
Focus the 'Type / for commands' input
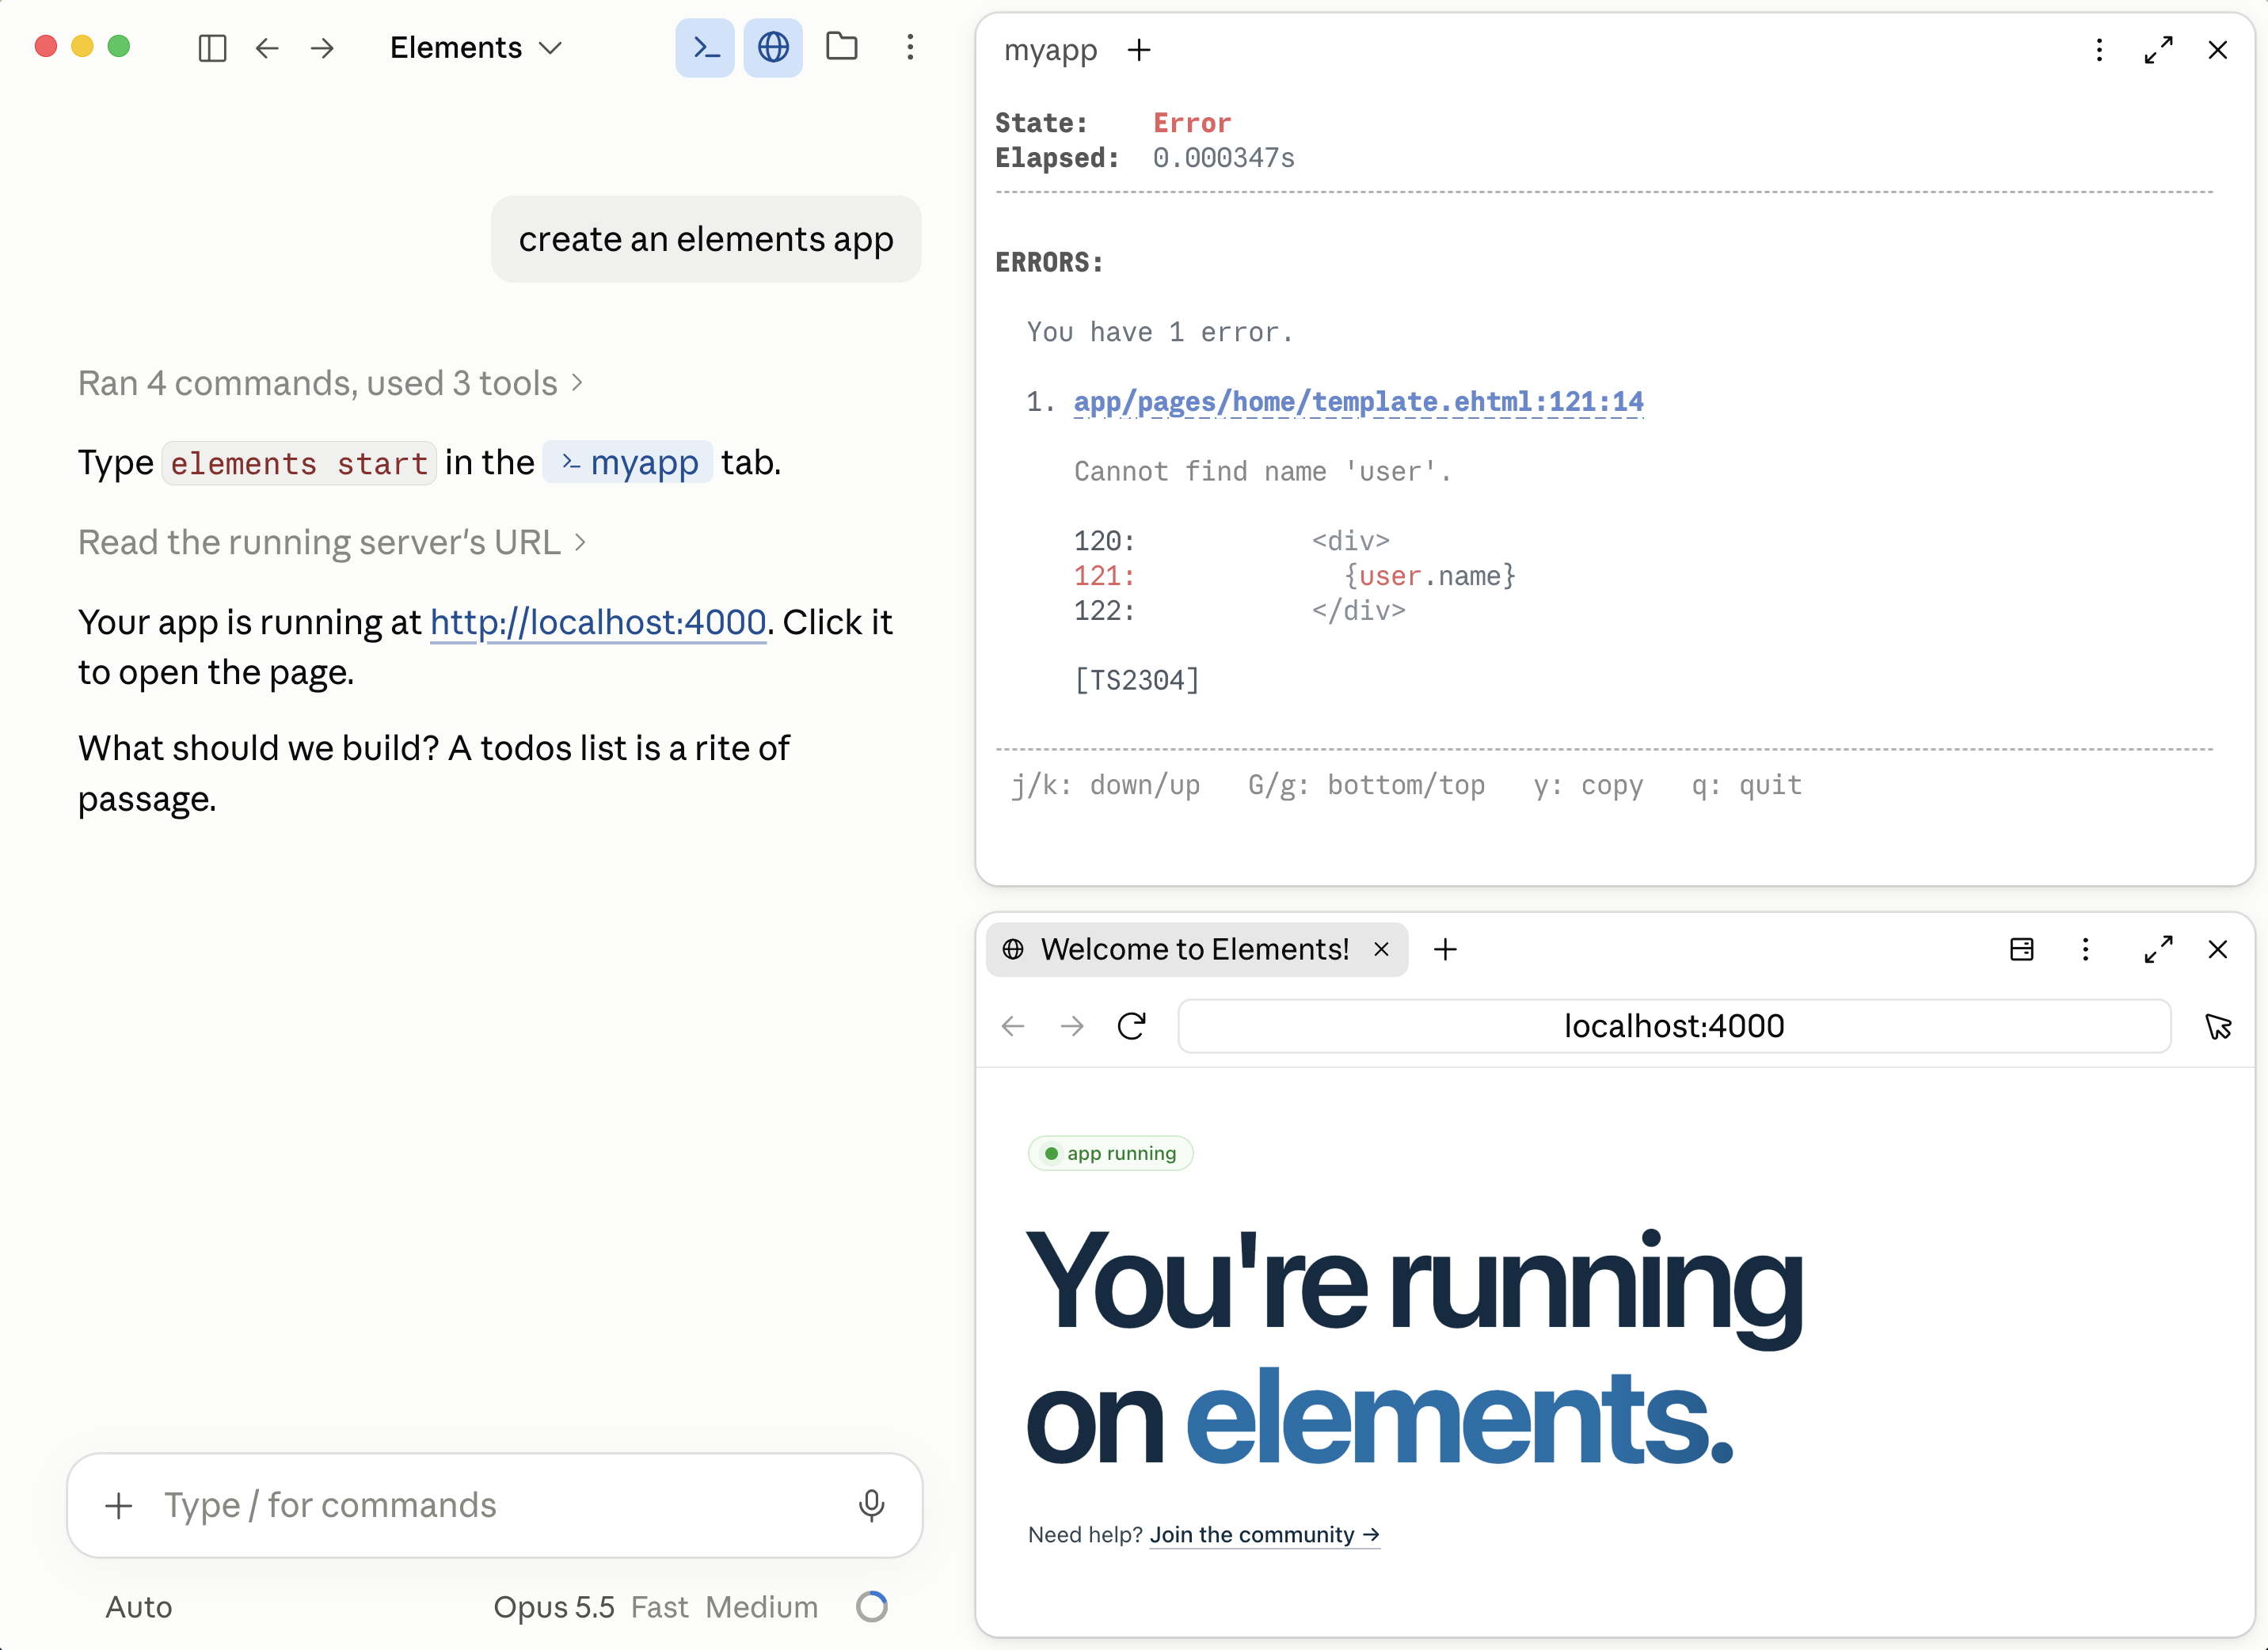pos(495,1506)
